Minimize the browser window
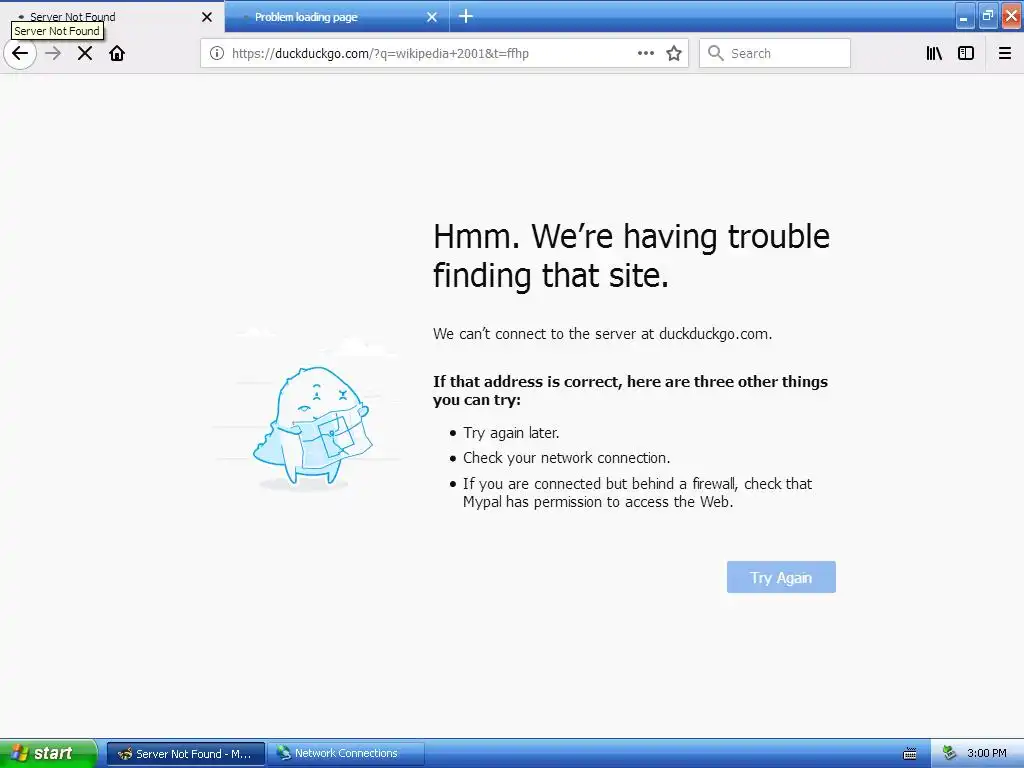Screen dimensions: 1024x768 click(x=965, y=16)
